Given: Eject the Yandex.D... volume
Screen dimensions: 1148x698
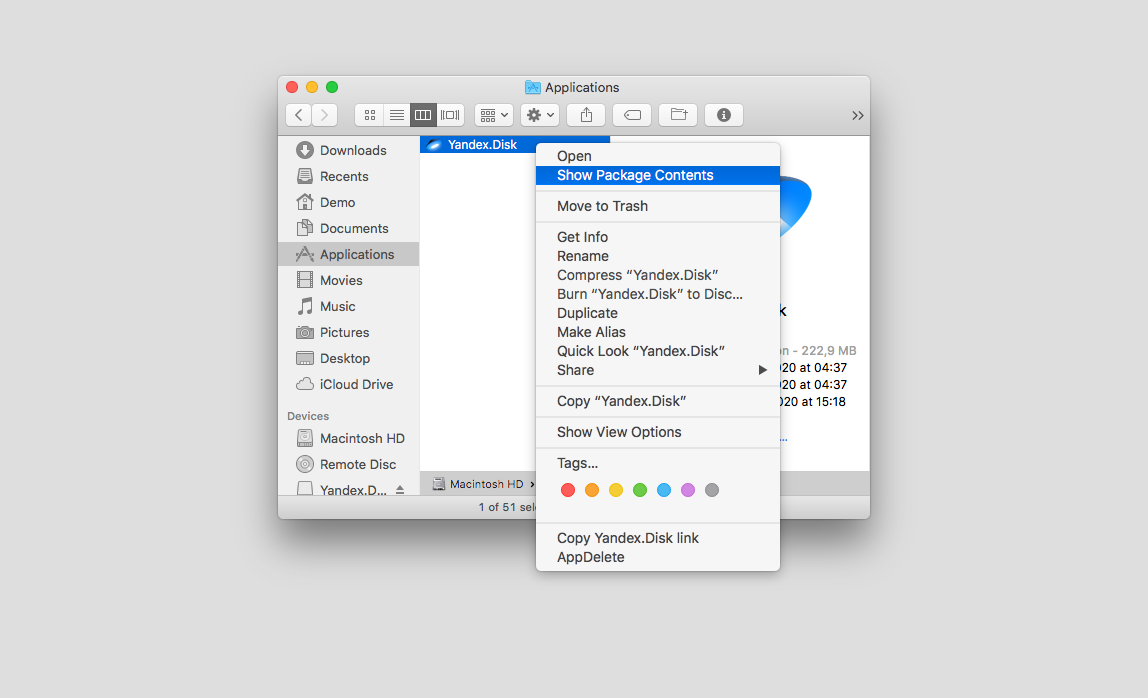Looking at the screenshot, I should coord(400,489).
